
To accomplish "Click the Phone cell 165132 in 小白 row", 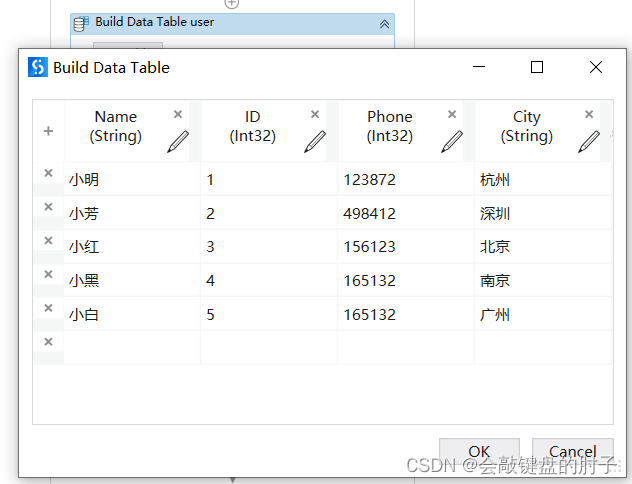I will click(406, 314).
